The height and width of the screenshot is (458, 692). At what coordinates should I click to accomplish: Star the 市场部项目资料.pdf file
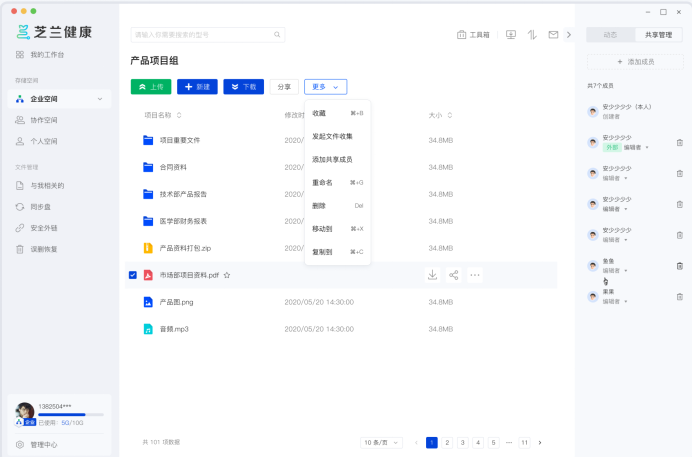[x=227, y=274]
